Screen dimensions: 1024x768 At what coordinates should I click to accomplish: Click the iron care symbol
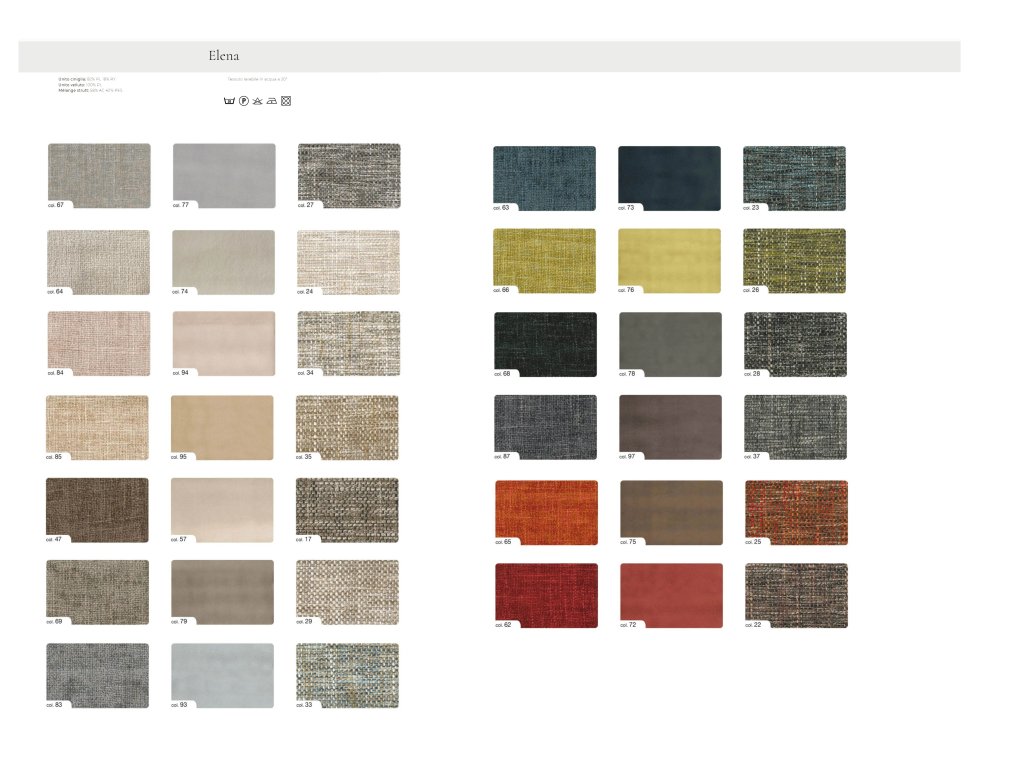tap(272, 101)
